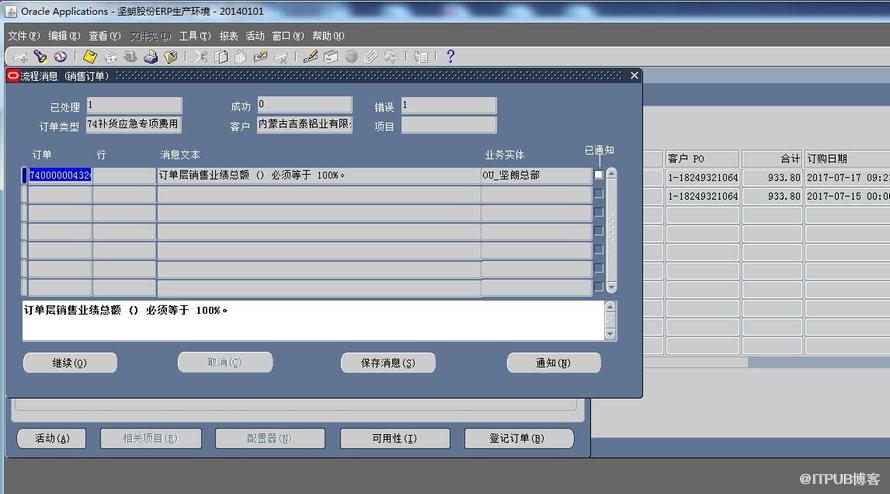
Task: Click the Edit Field pencil icon
Action: point(310,57)
